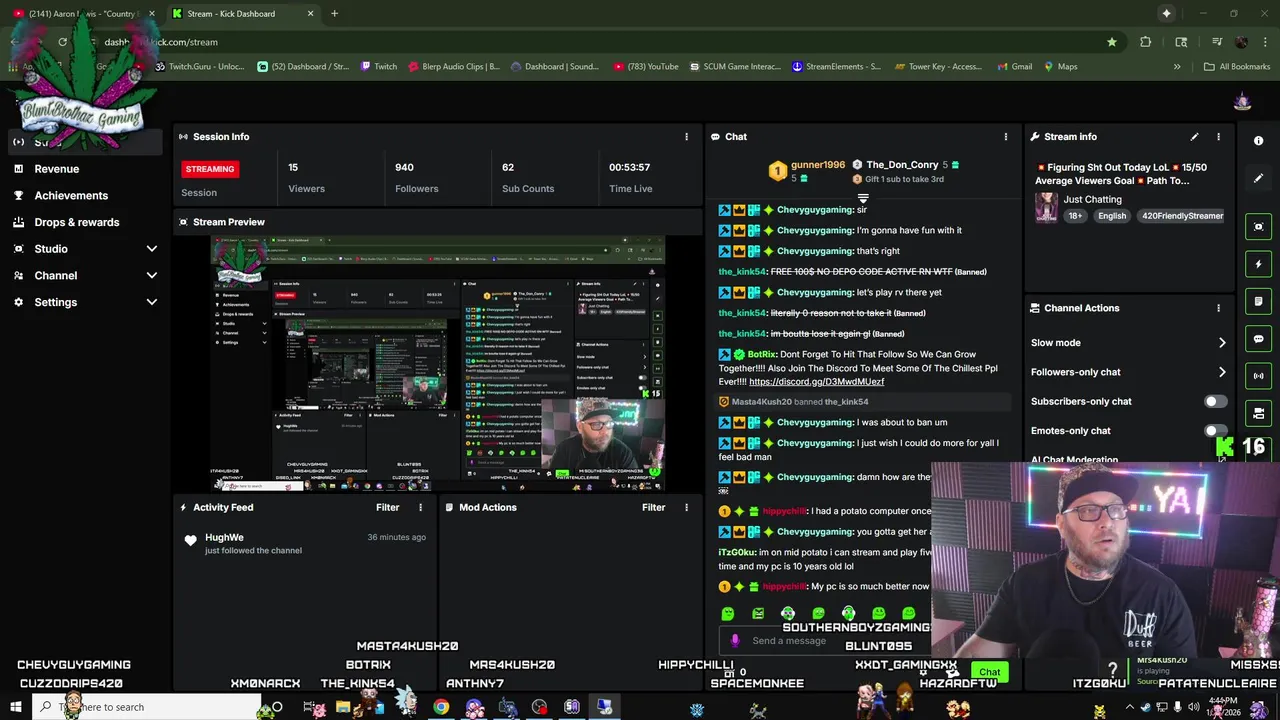Toggle Subscribers-only chat switch
Image resolution: width=1280 pixels, height=720 pixels.
coord(1214,401)
